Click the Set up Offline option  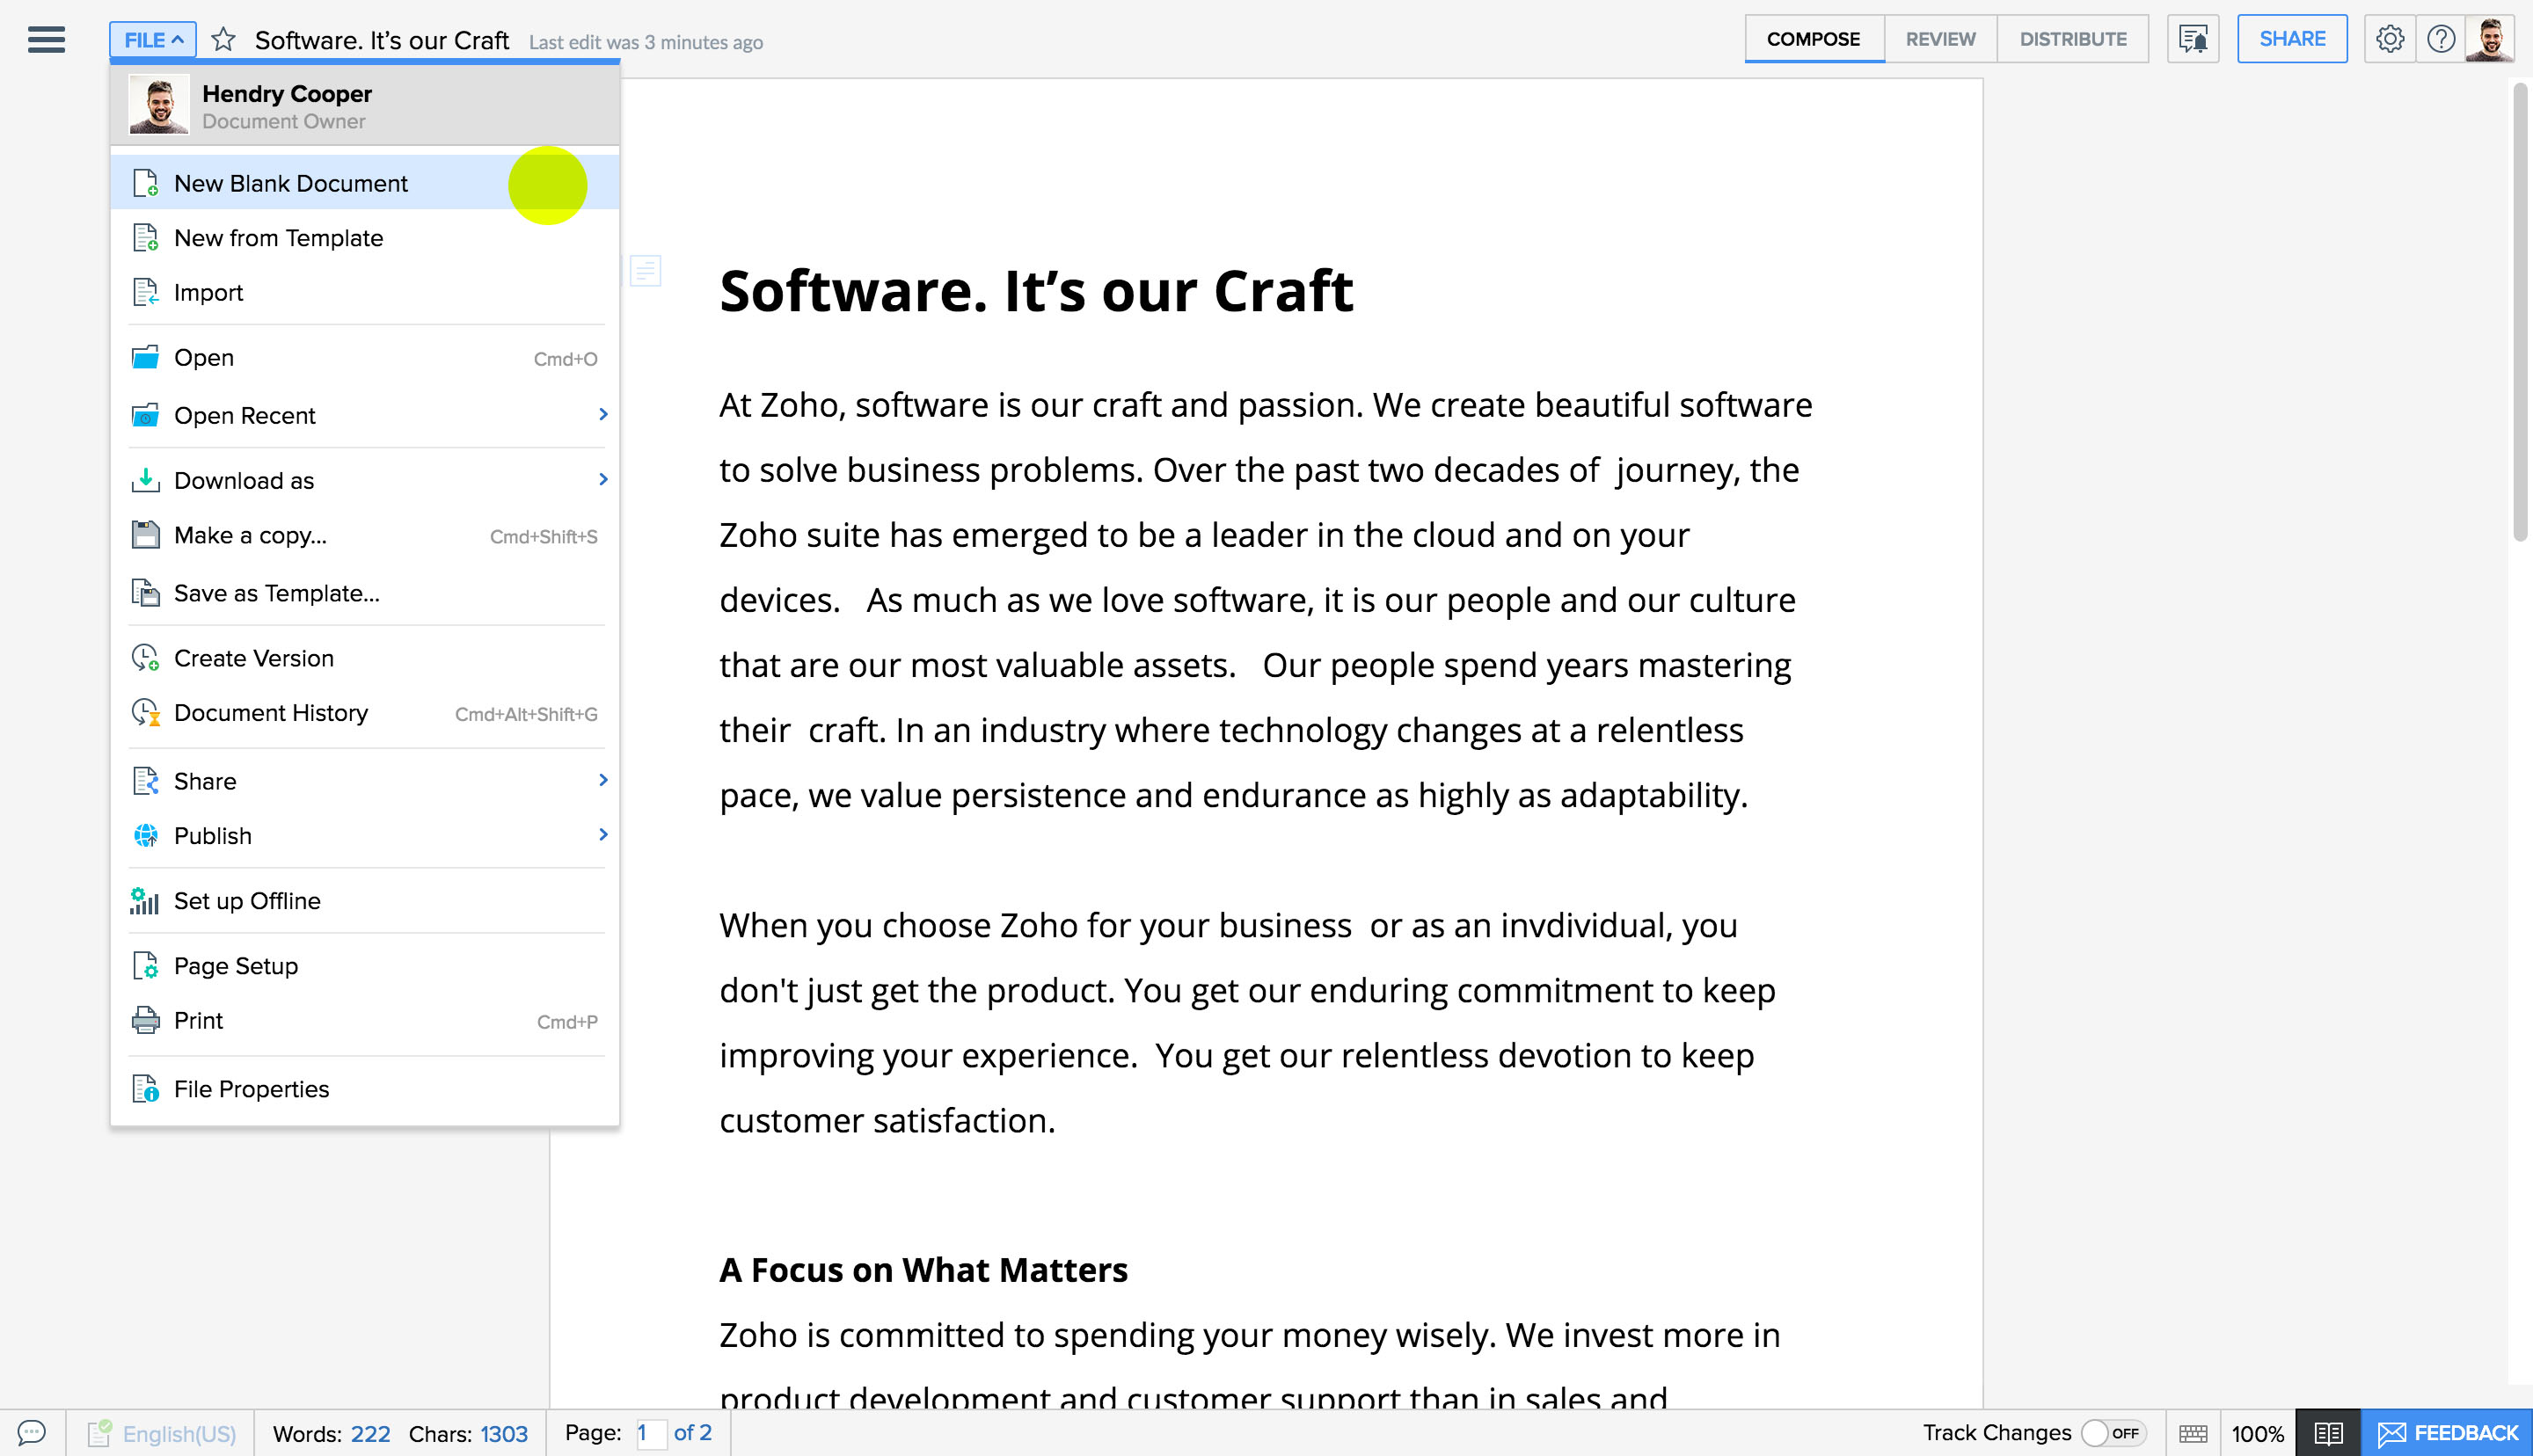[x=247, y=899]
